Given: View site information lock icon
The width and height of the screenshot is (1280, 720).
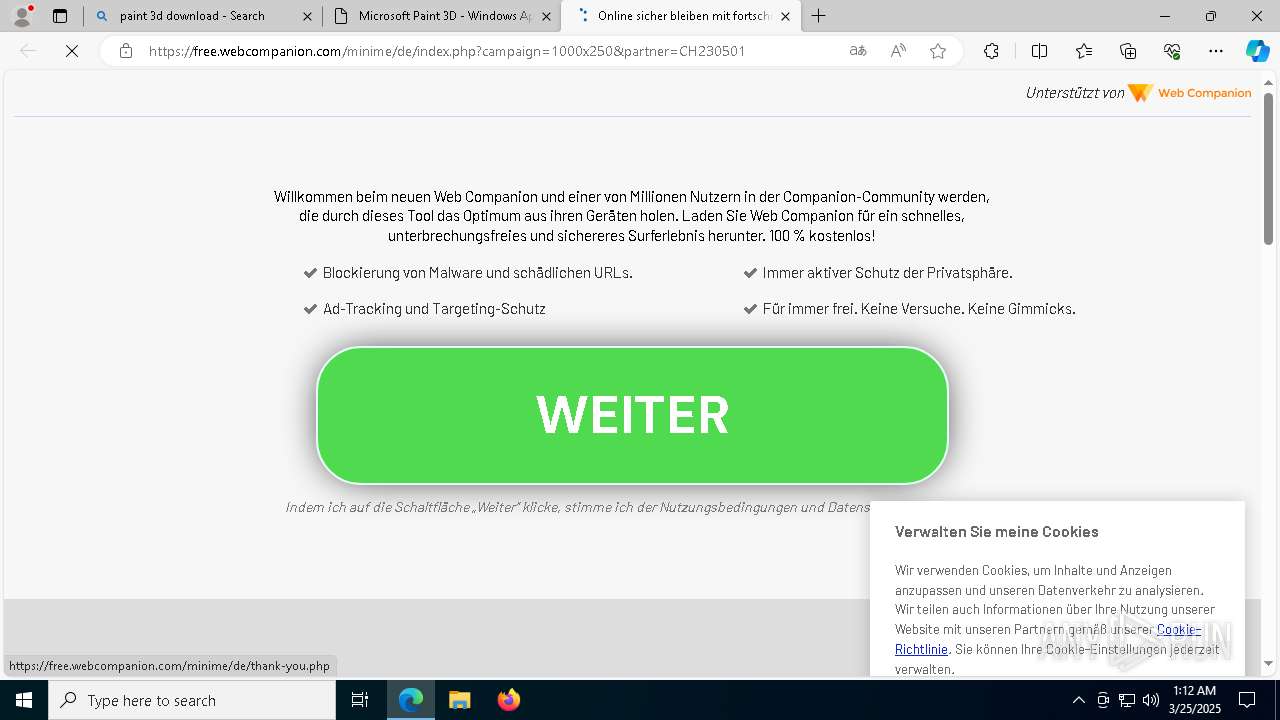Looking at the screenshot, I should coord(126,51).
